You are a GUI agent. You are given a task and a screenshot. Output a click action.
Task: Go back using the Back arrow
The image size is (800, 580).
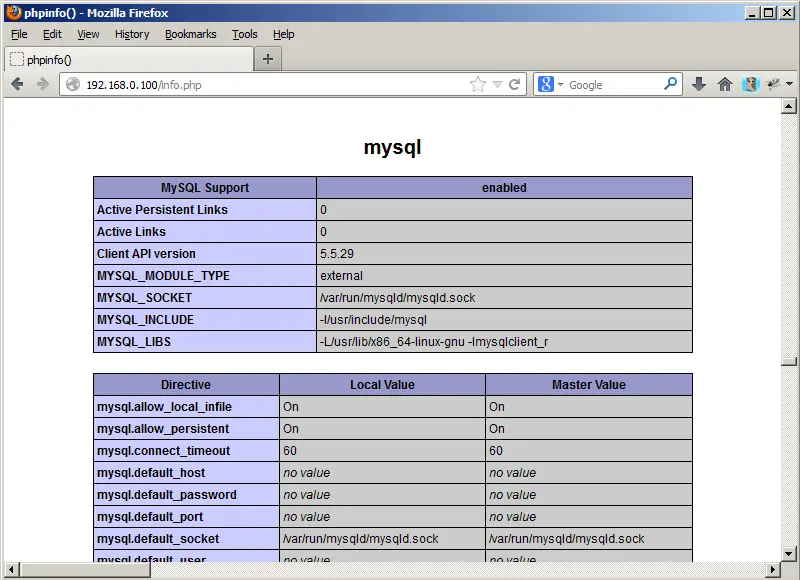pyautogui.click(x=17, y=84)
